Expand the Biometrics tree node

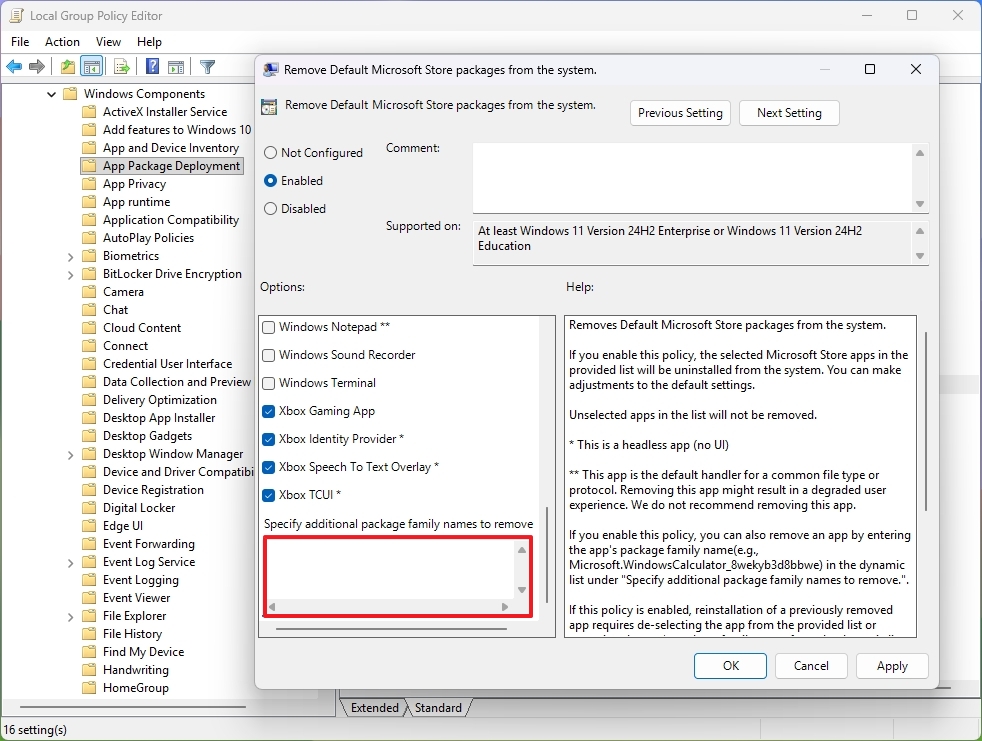pos(70,257)
